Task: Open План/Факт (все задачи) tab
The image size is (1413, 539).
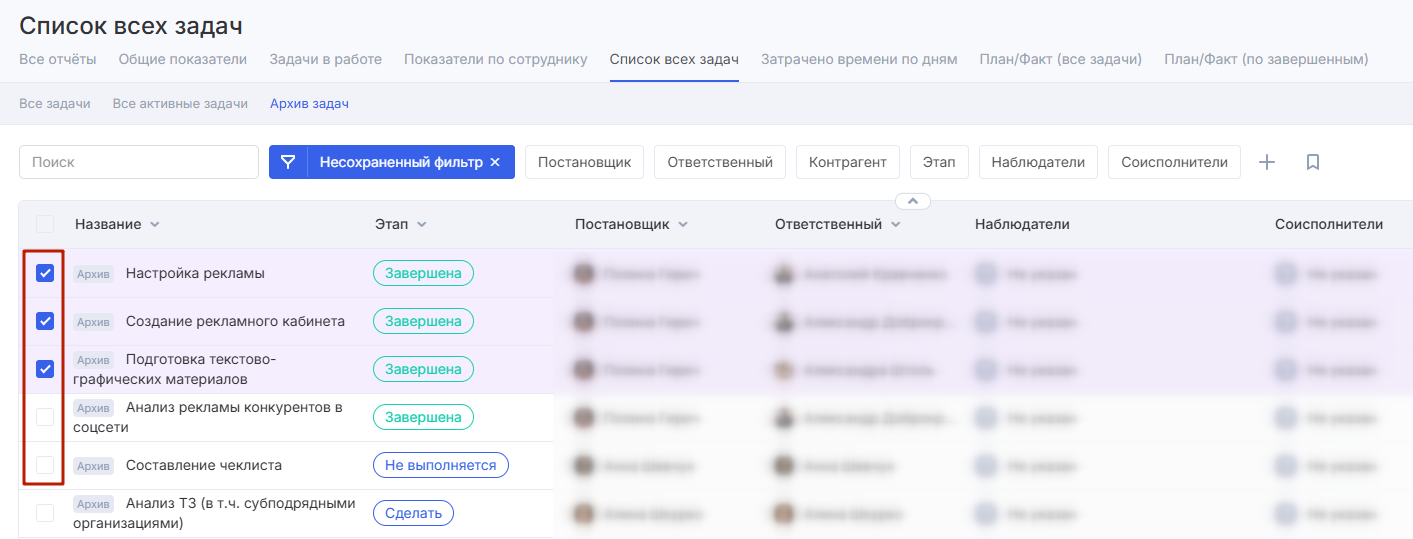Action: tap(1061, 59)
